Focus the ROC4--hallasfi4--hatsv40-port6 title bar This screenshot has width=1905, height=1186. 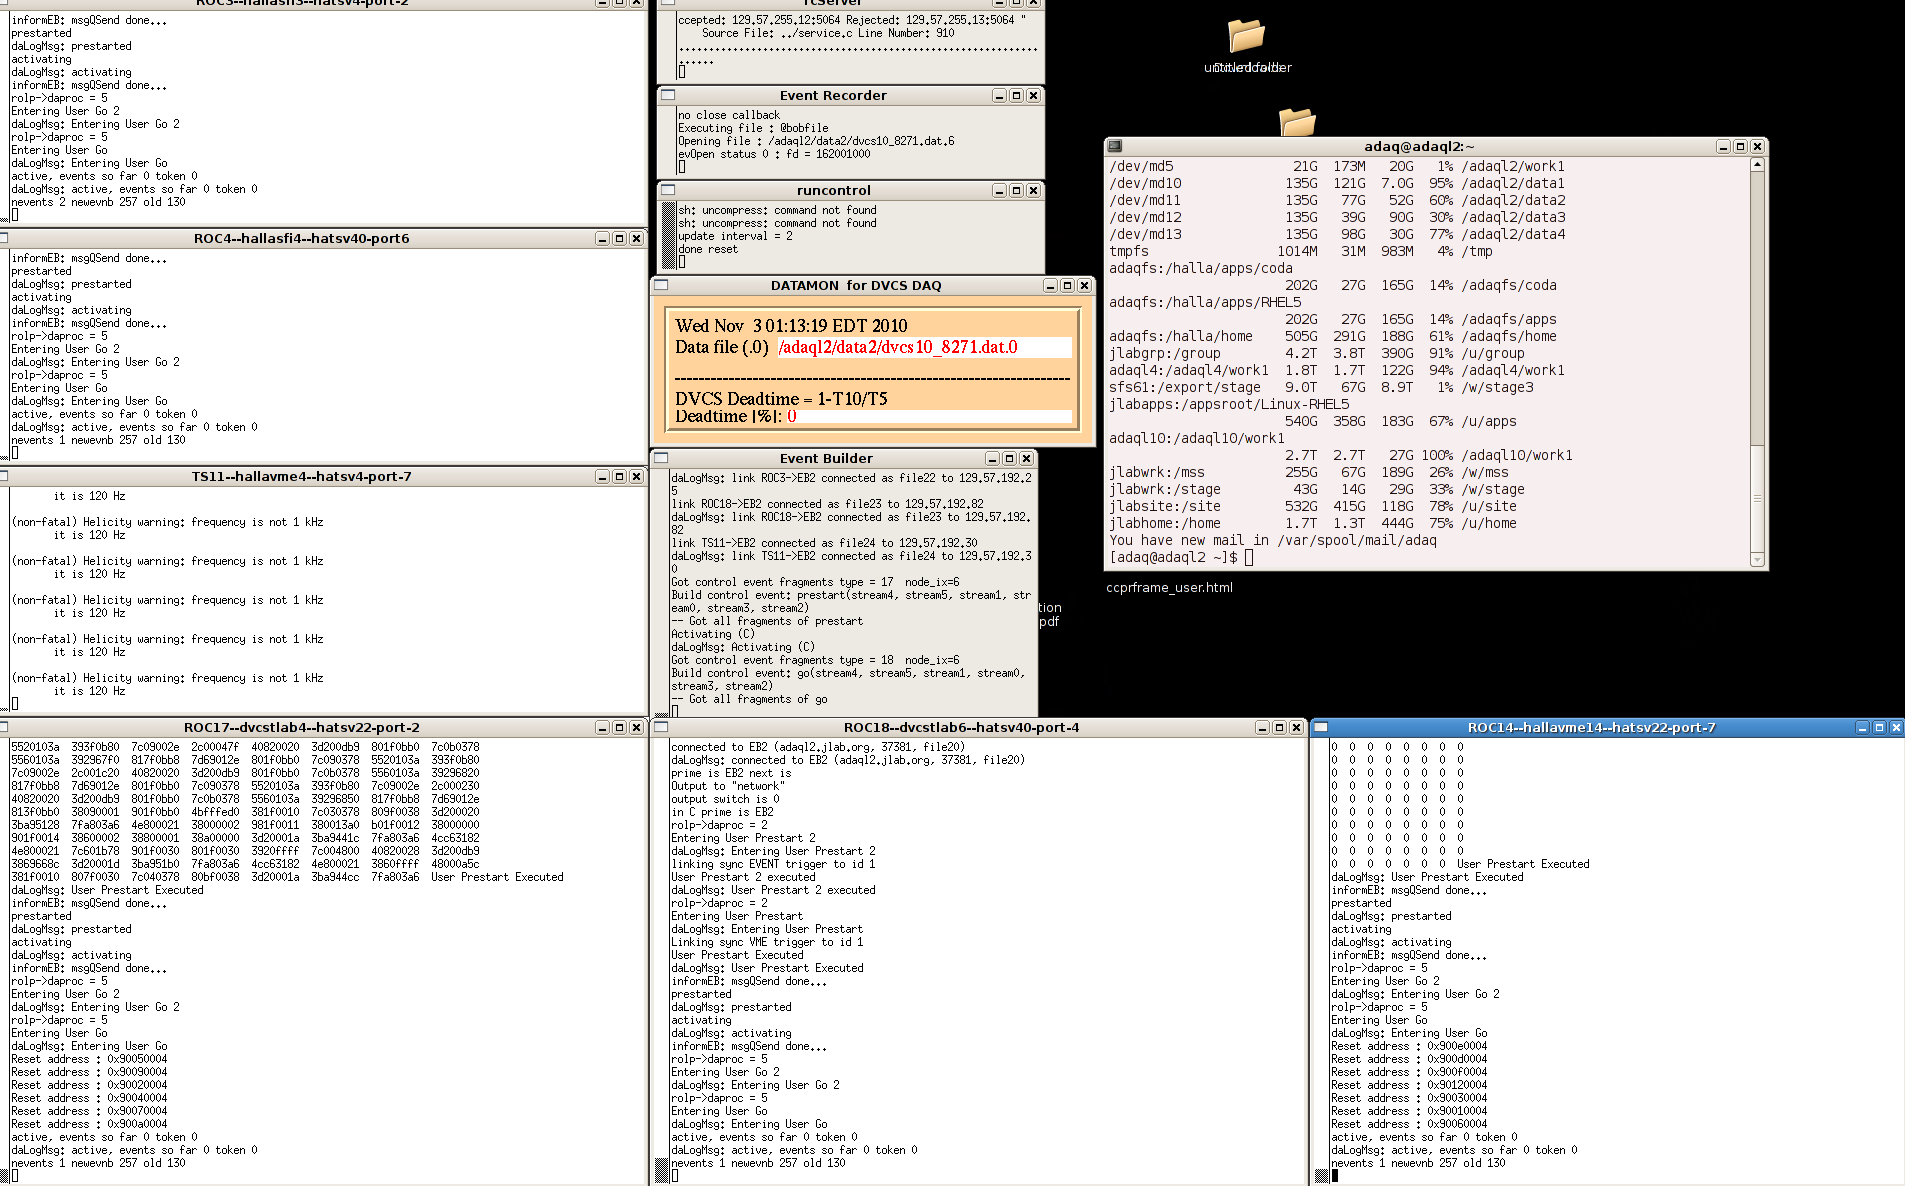[301, 238]
